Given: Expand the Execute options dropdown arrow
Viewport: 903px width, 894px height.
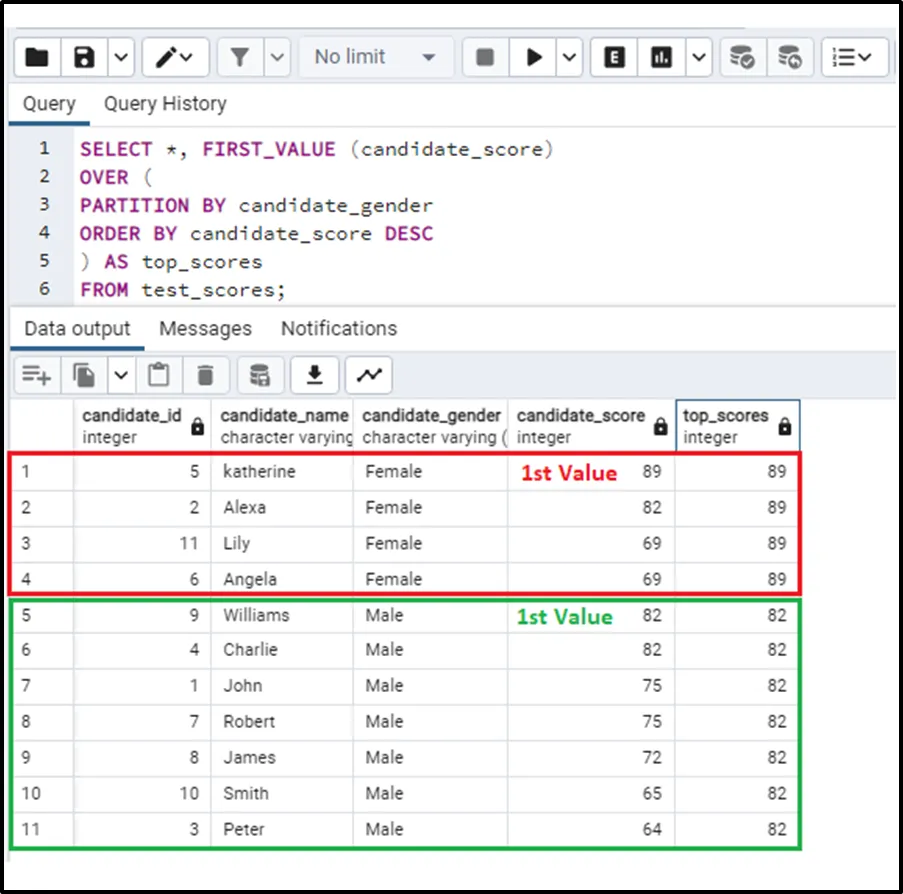Looking at the screenshot, I should [569, 57].
